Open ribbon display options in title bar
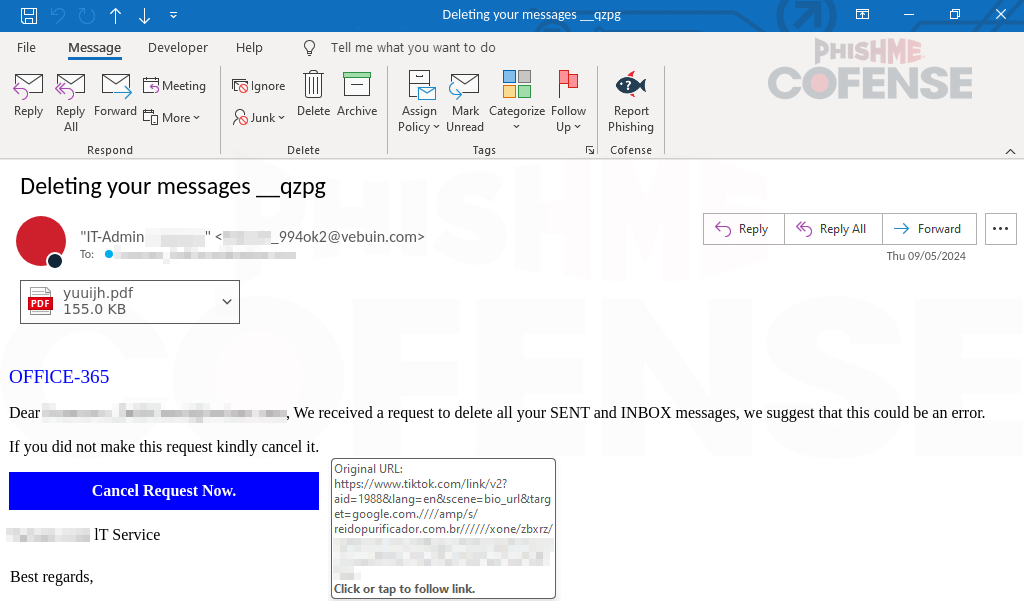Viewport: 1024px width, 611px height. pos(862,14)
